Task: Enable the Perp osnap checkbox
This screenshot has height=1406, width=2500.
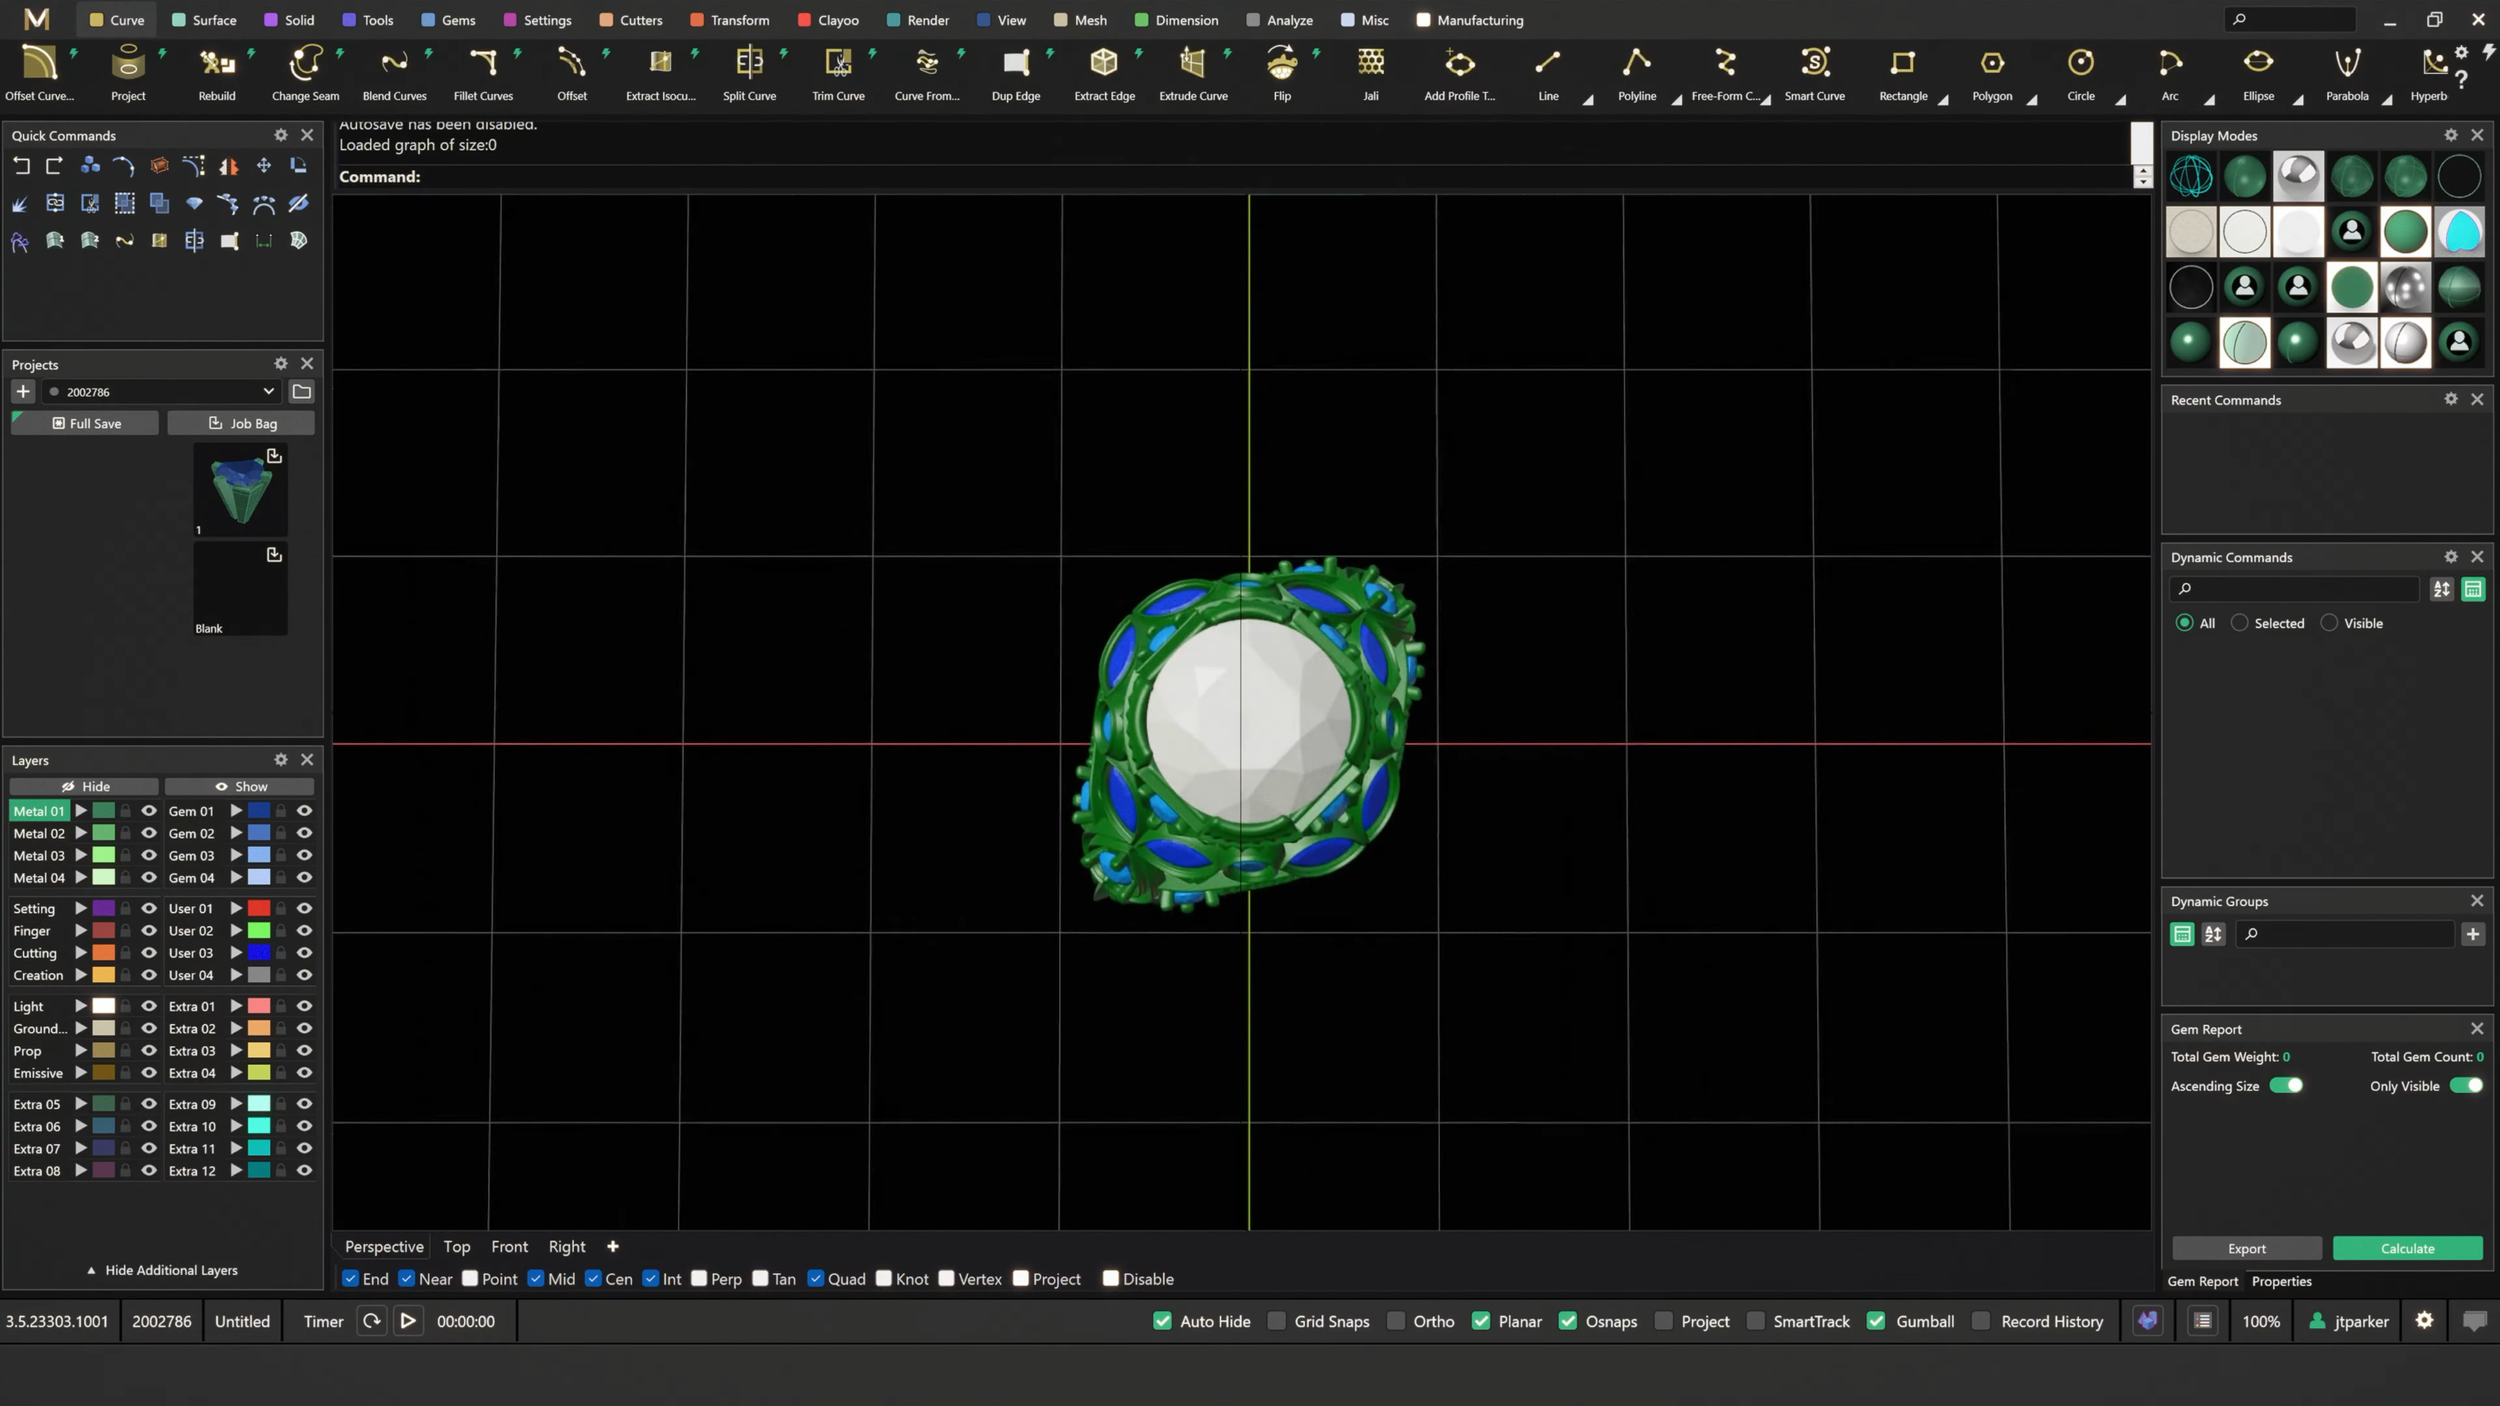Action: click(699, 1279)
